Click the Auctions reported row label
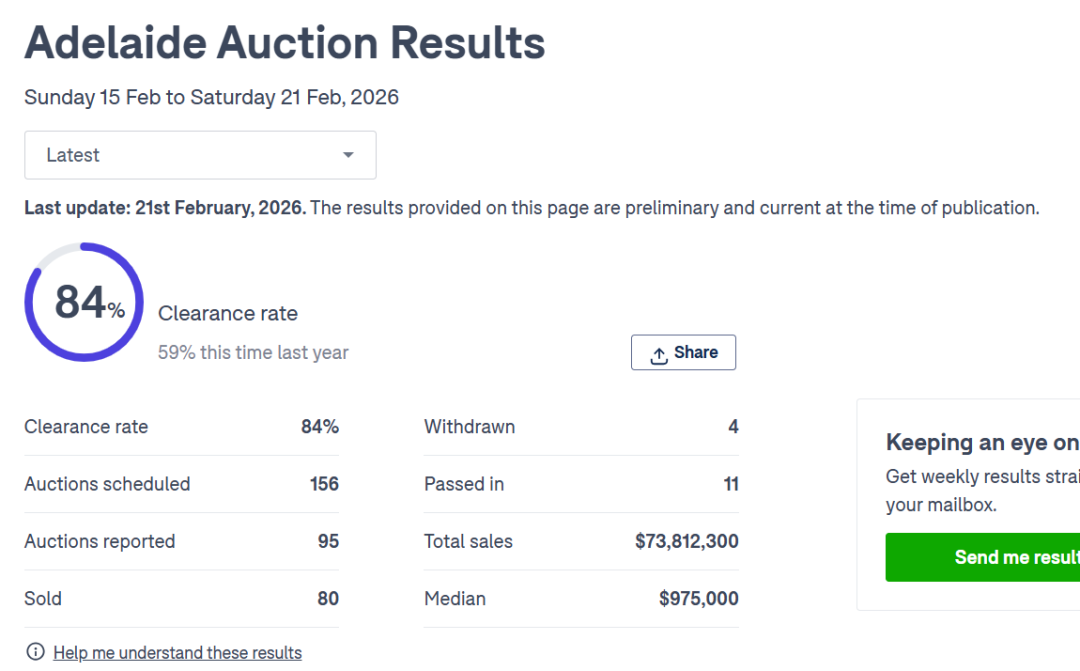Screen dimensions: 1080x671 coord(99,541)
